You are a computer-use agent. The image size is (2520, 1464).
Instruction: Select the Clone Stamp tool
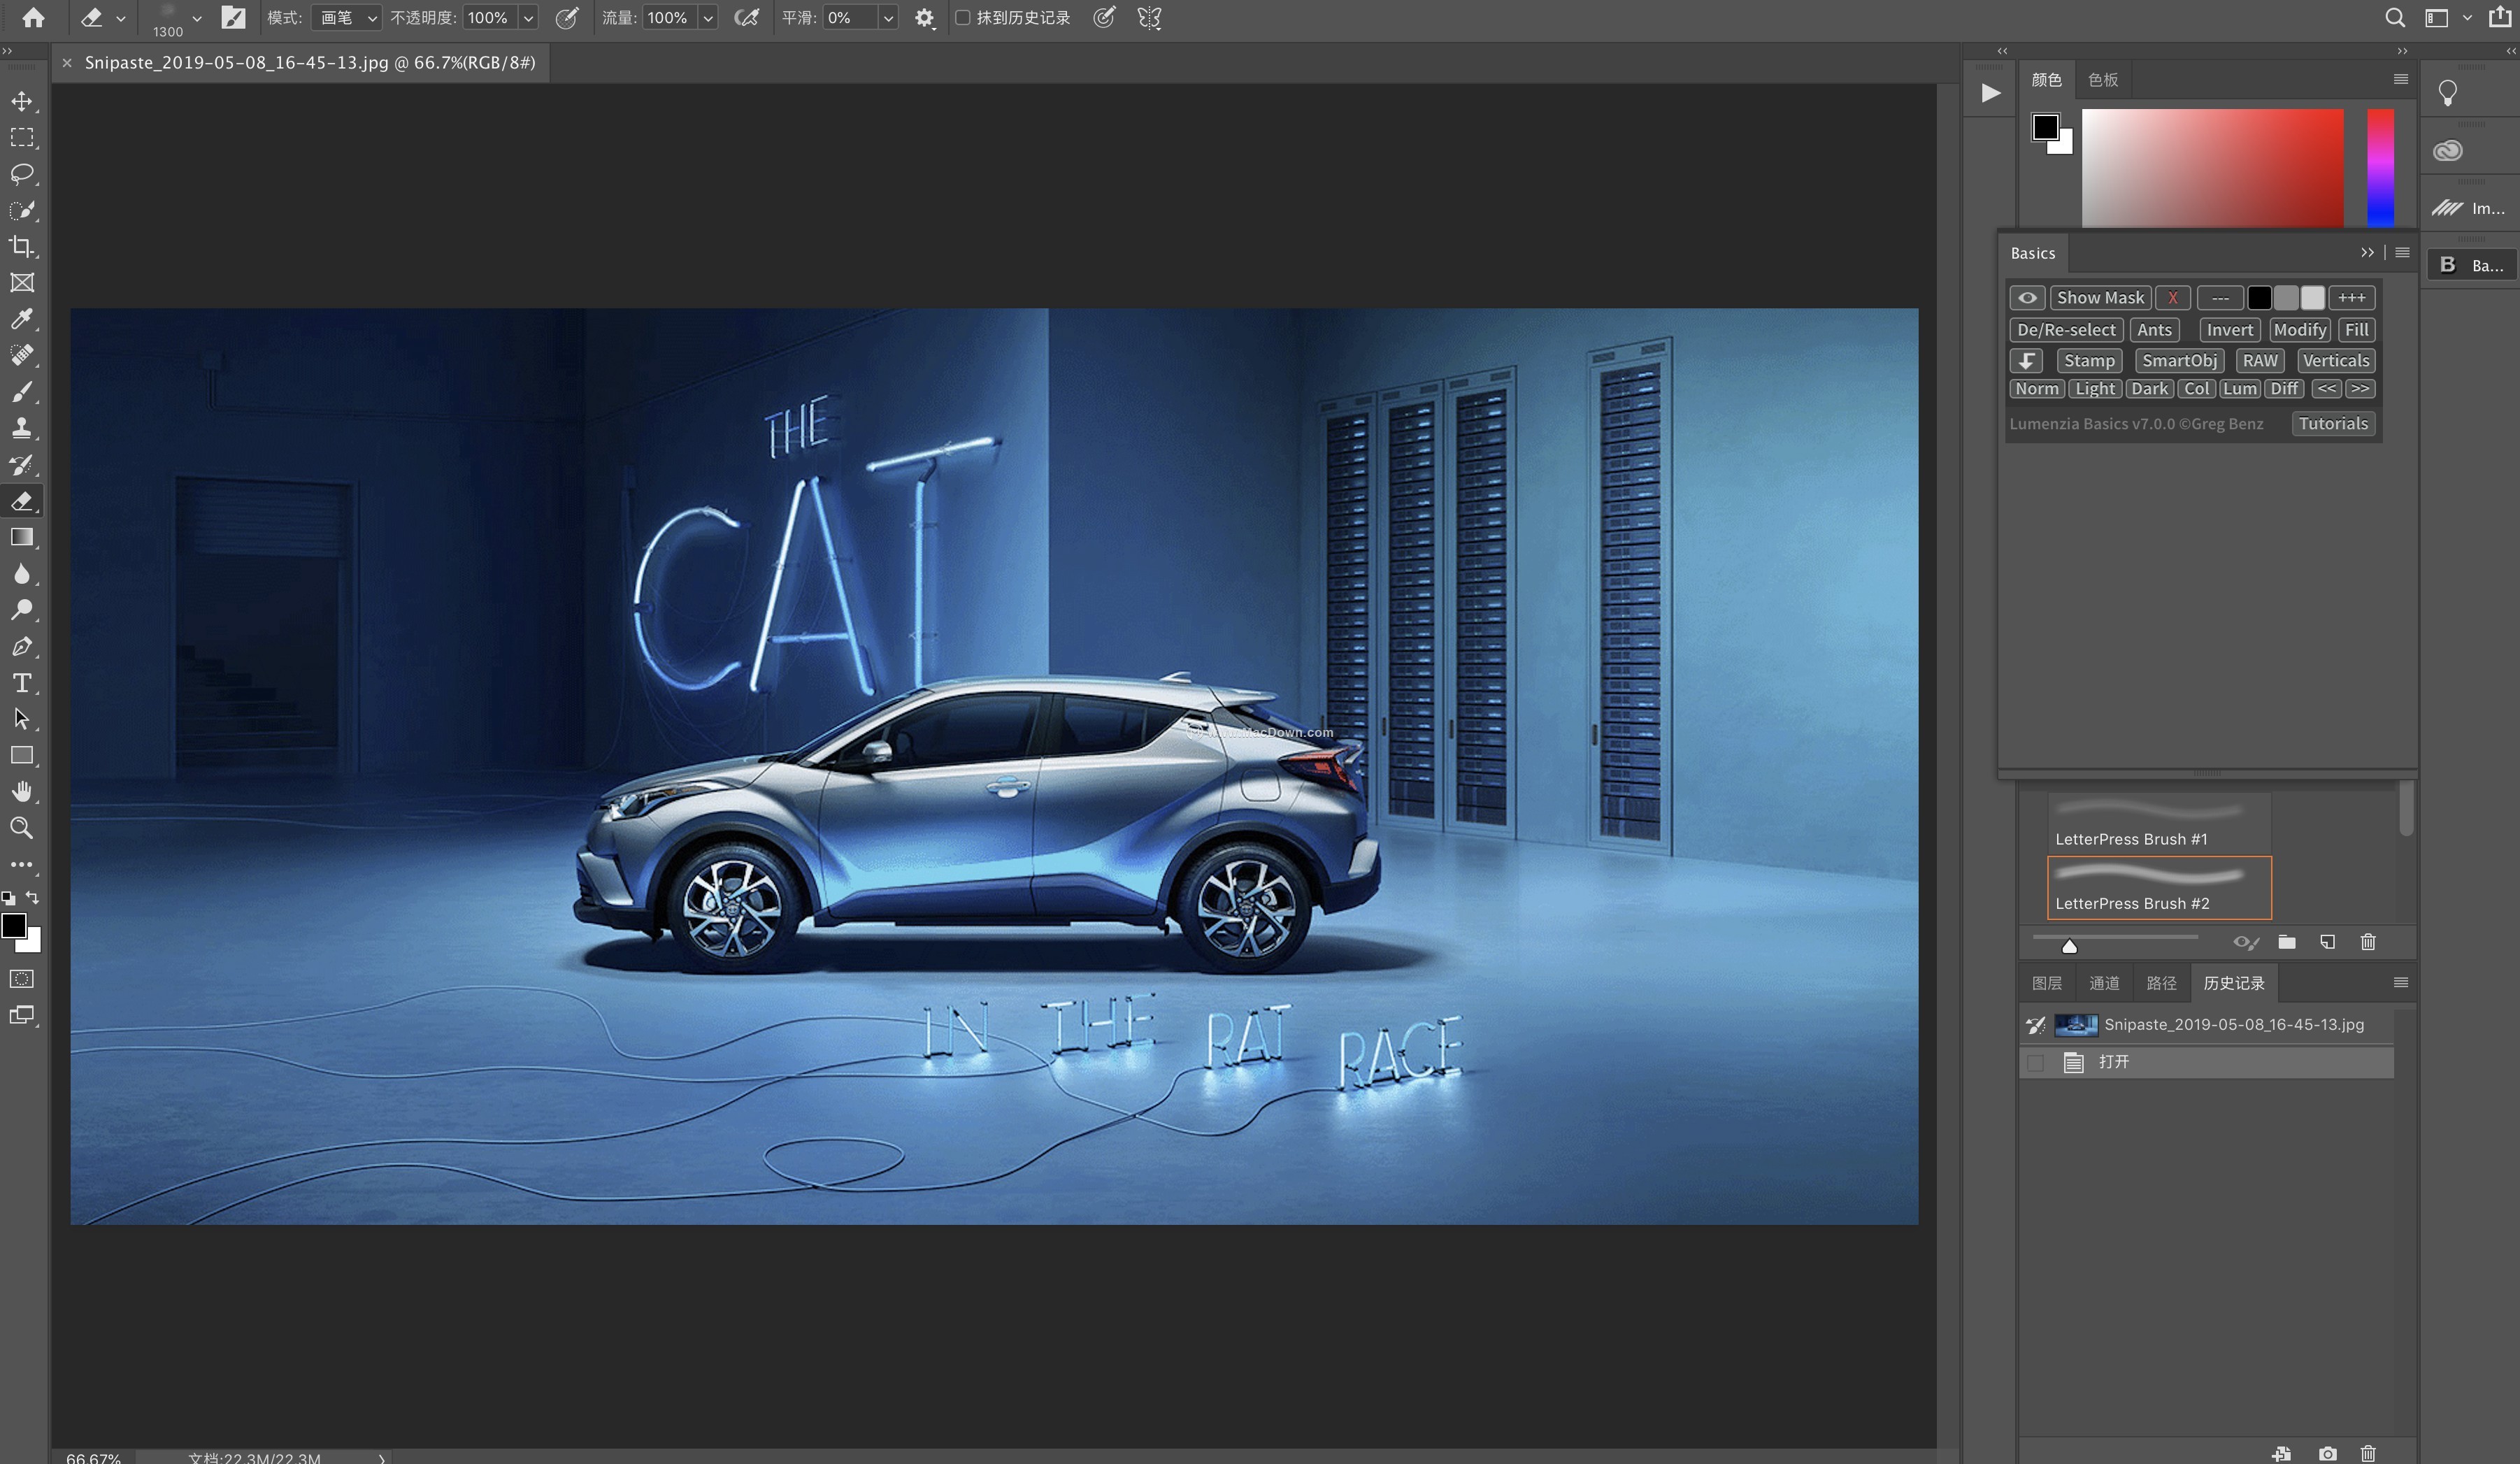point(21,428)
